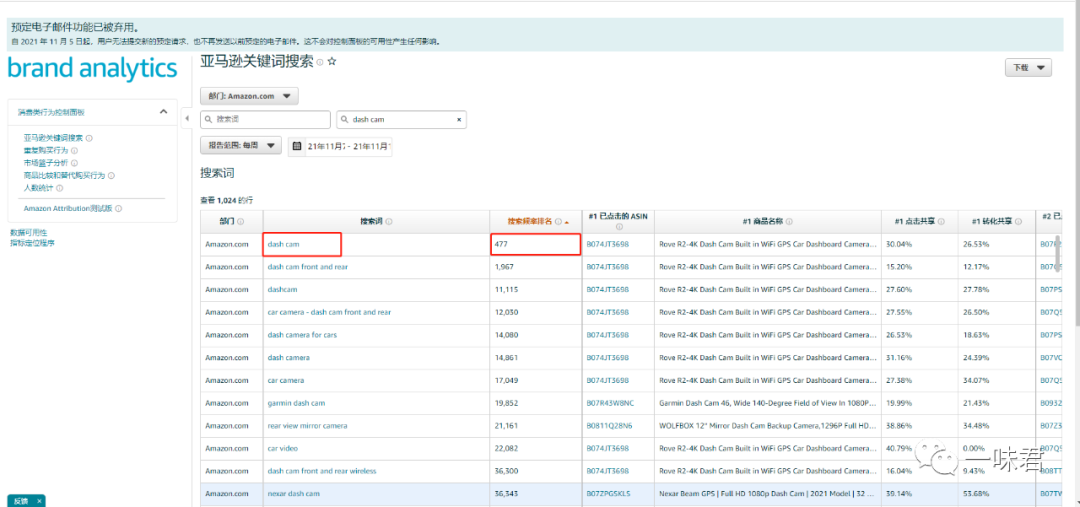Click the search field containing dash cam
Image resolution: width=1080 pixels, height=507 pixels.
tap(401, 119)
